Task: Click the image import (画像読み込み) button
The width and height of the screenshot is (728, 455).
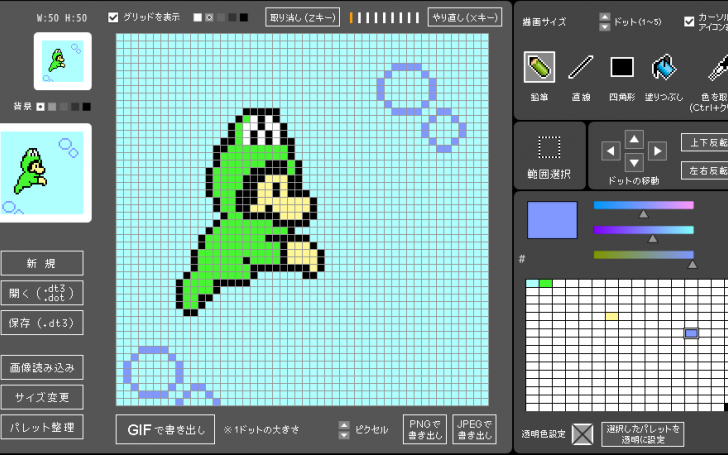Action: [42, 368]
